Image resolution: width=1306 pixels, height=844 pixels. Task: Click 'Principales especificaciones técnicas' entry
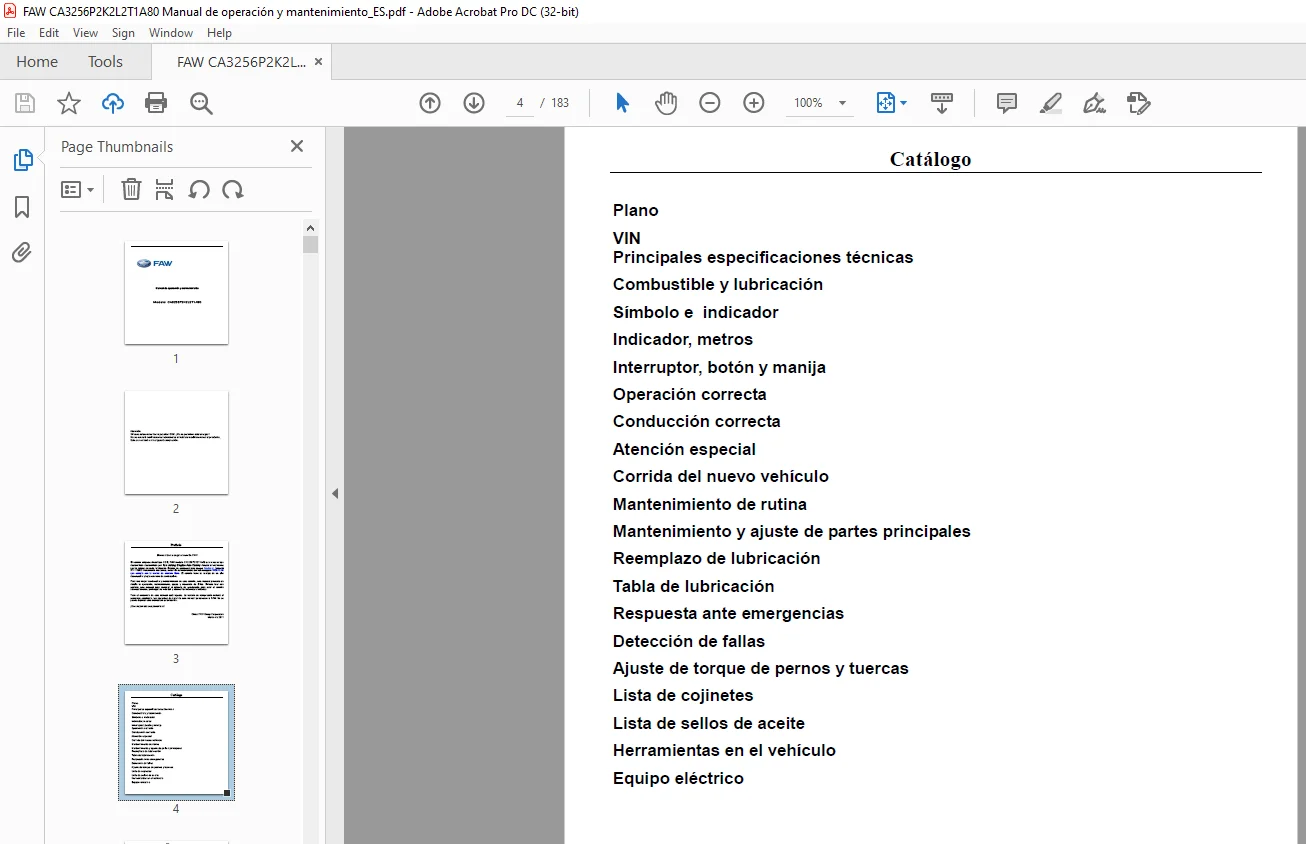tap(763, 257)
